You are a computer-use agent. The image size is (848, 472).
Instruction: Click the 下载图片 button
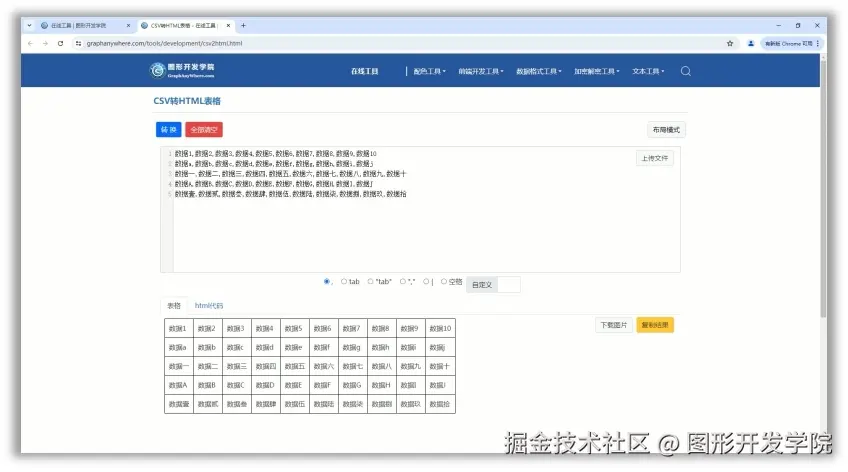[x=613, y=325]
